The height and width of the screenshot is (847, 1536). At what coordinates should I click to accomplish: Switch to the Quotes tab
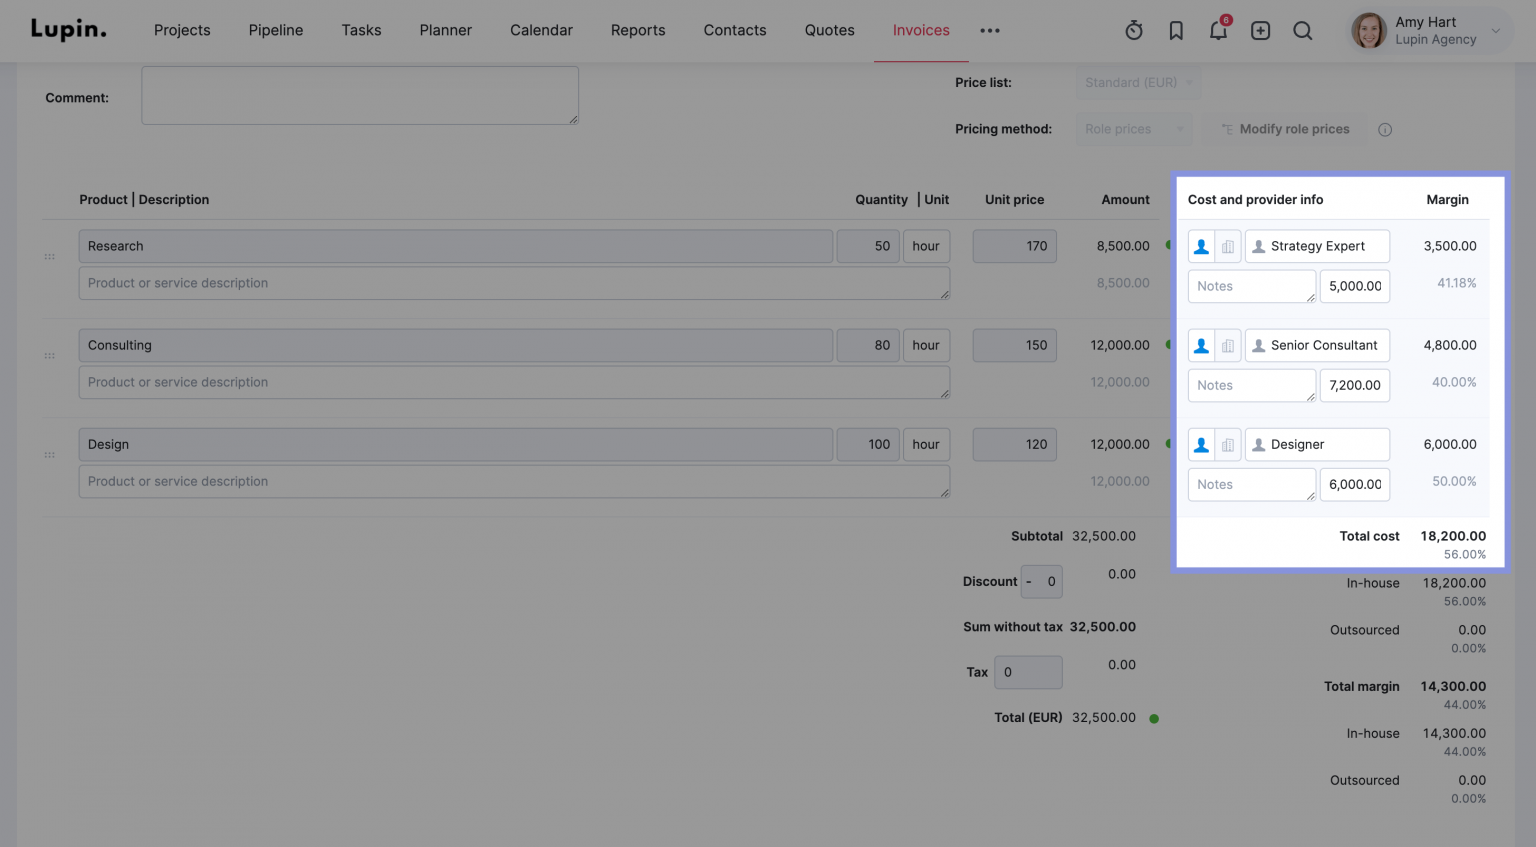(829, 30)
